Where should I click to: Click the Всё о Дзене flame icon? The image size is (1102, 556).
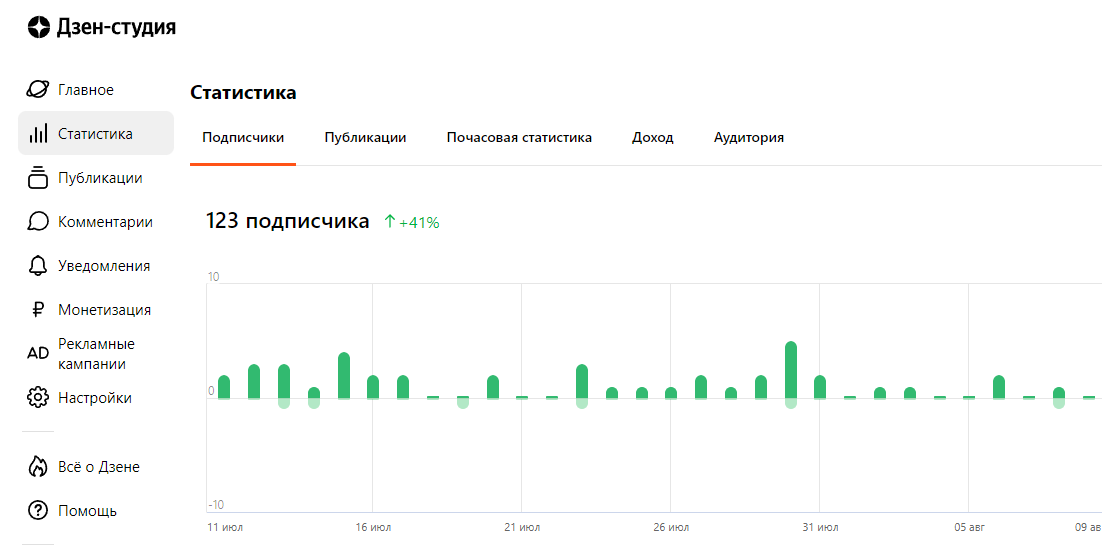(x=38, y=467)
